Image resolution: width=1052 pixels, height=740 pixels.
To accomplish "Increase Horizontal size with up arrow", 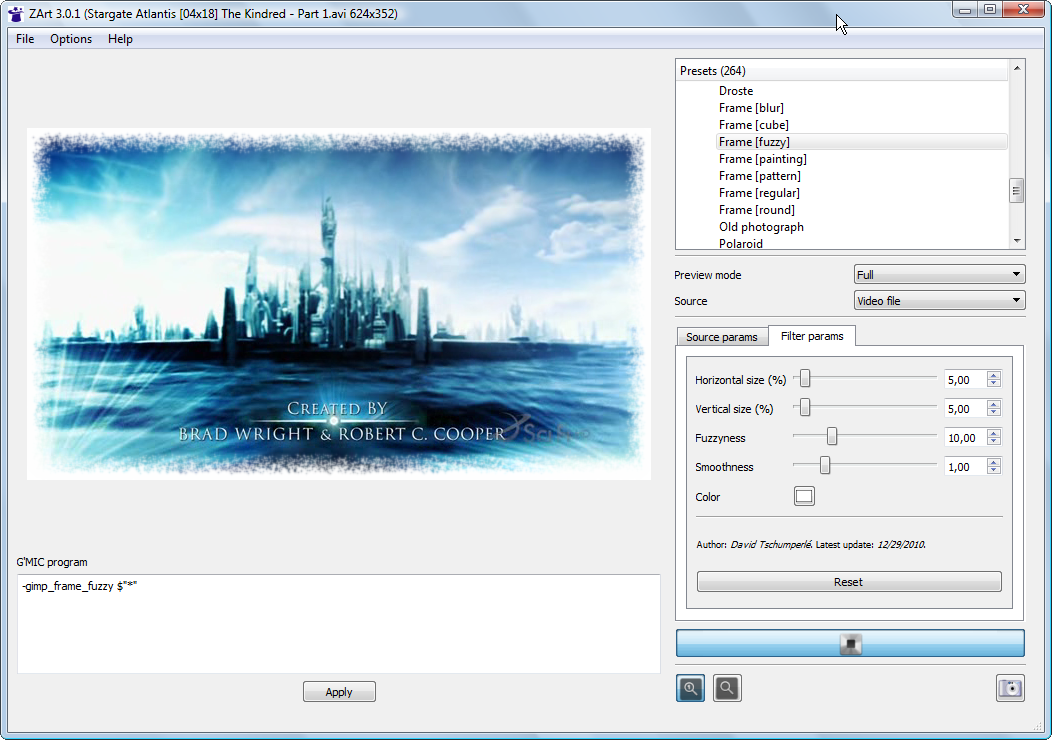I will [x=994, y=375].
